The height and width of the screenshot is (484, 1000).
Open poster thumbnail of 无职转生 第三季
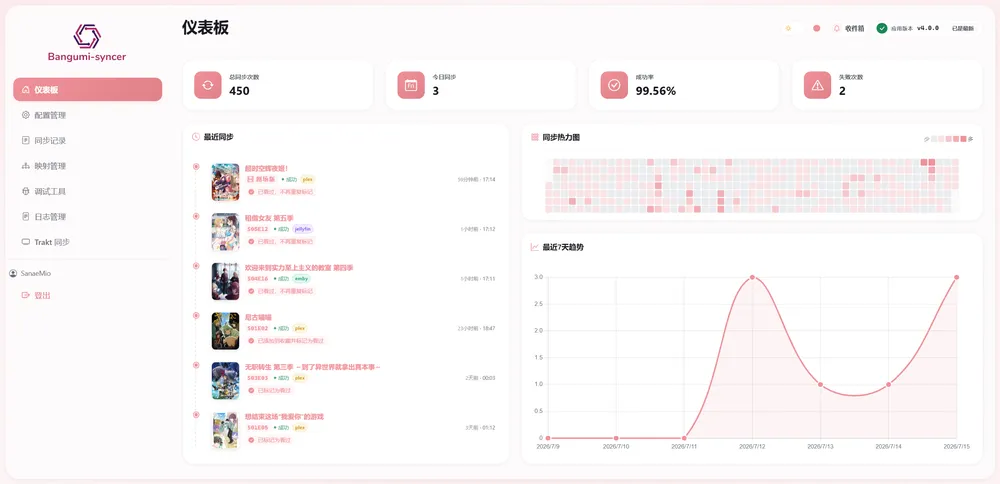225,381
